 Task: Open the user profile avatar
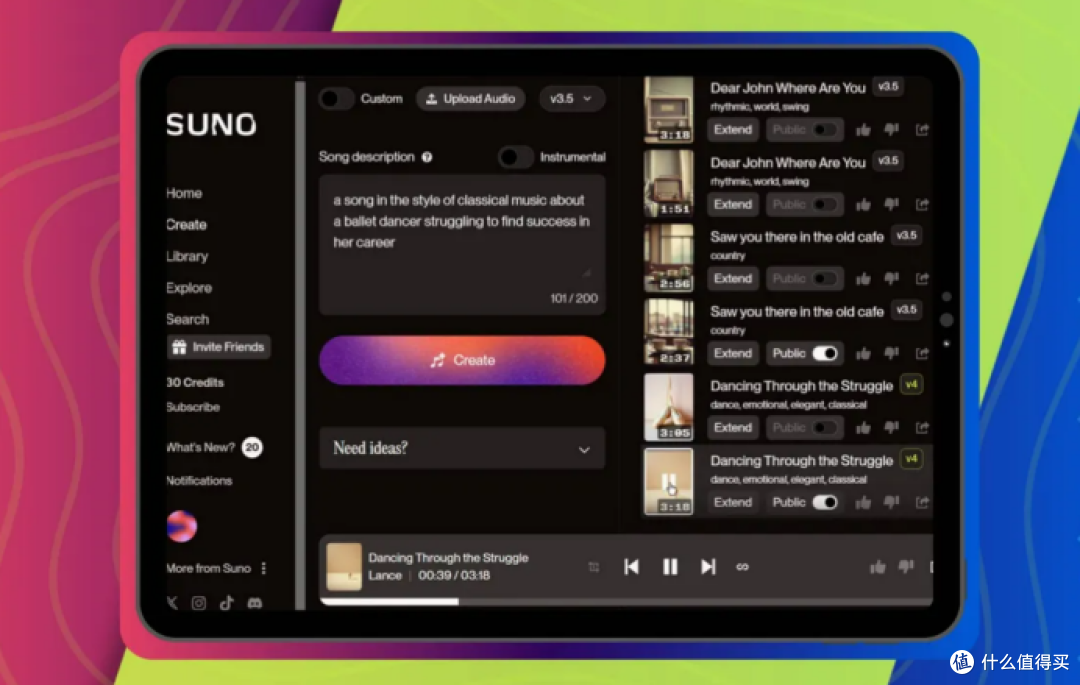182,527
